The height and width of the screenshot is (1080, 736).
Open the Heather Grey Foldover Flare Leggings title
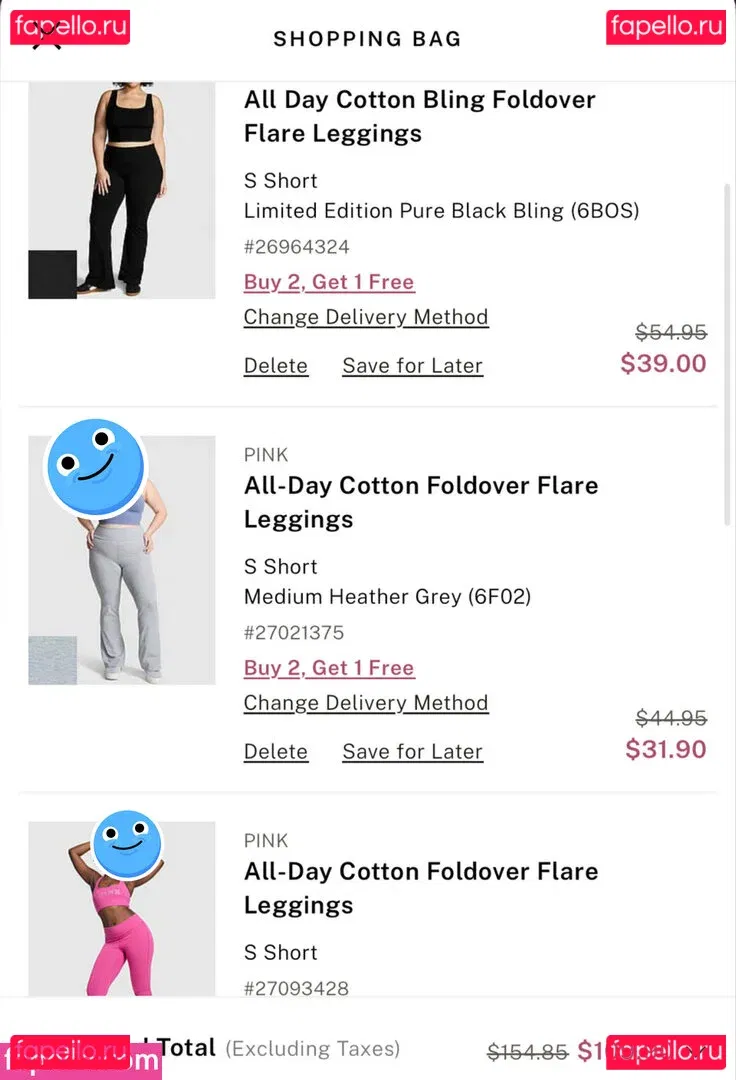pyautogui.click(x=421, y=502)
